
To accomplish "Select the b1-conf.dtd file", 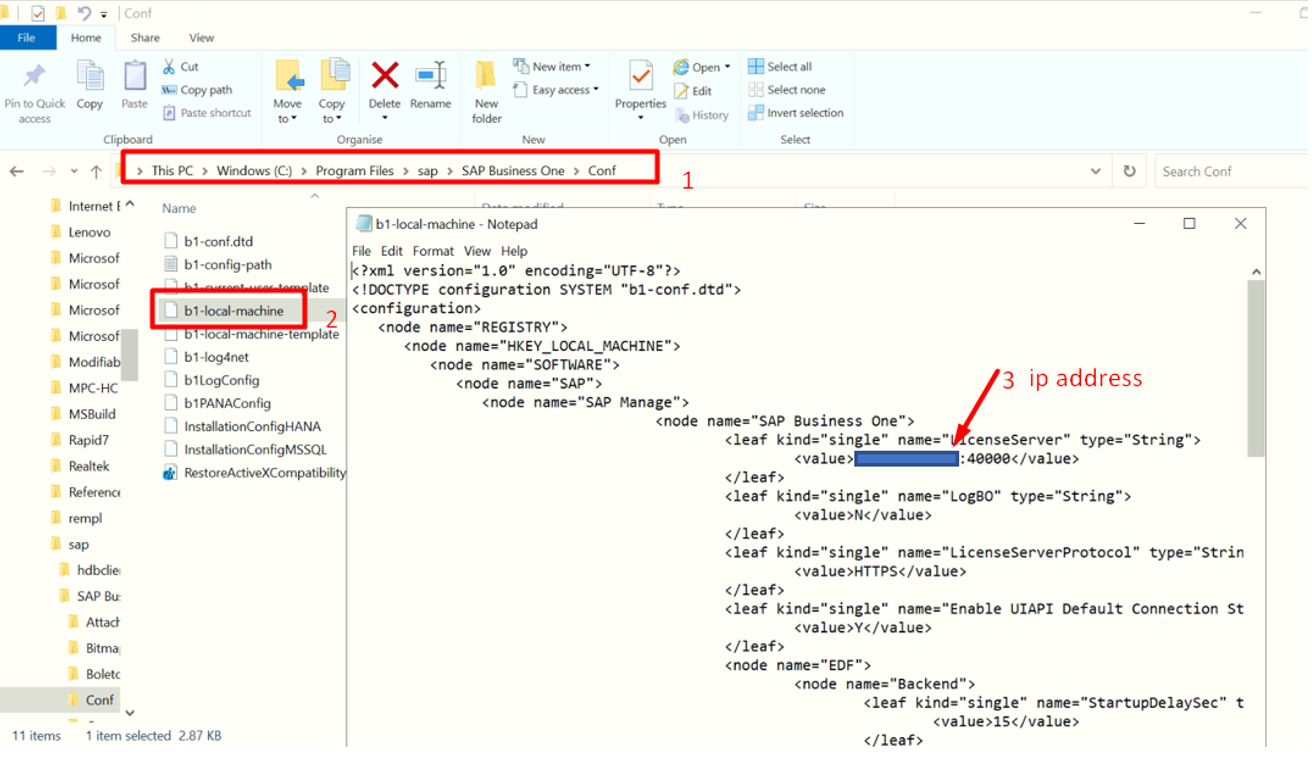I will pos(208,241).
